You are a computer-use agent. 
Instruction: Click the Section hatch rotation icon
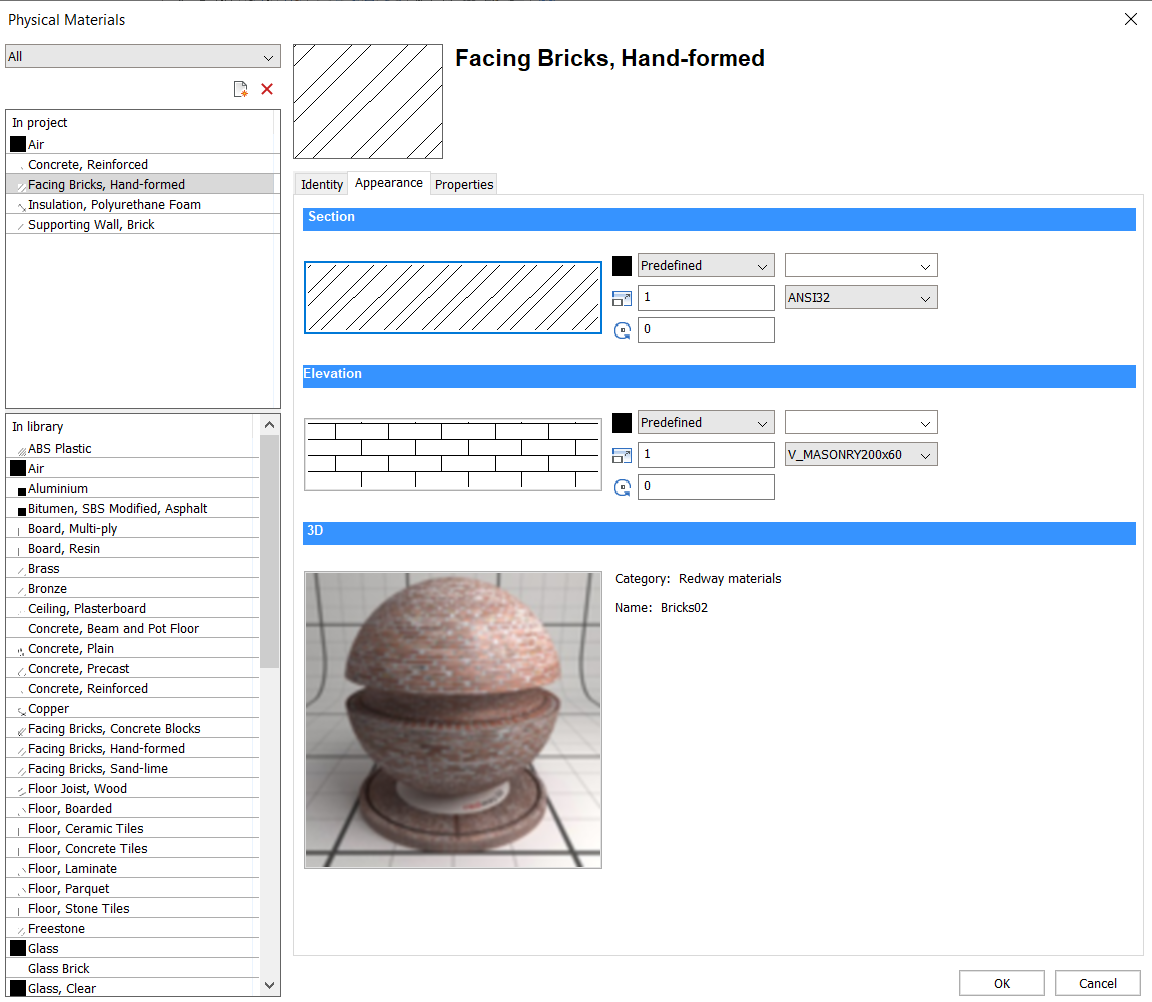click(622, 330)
